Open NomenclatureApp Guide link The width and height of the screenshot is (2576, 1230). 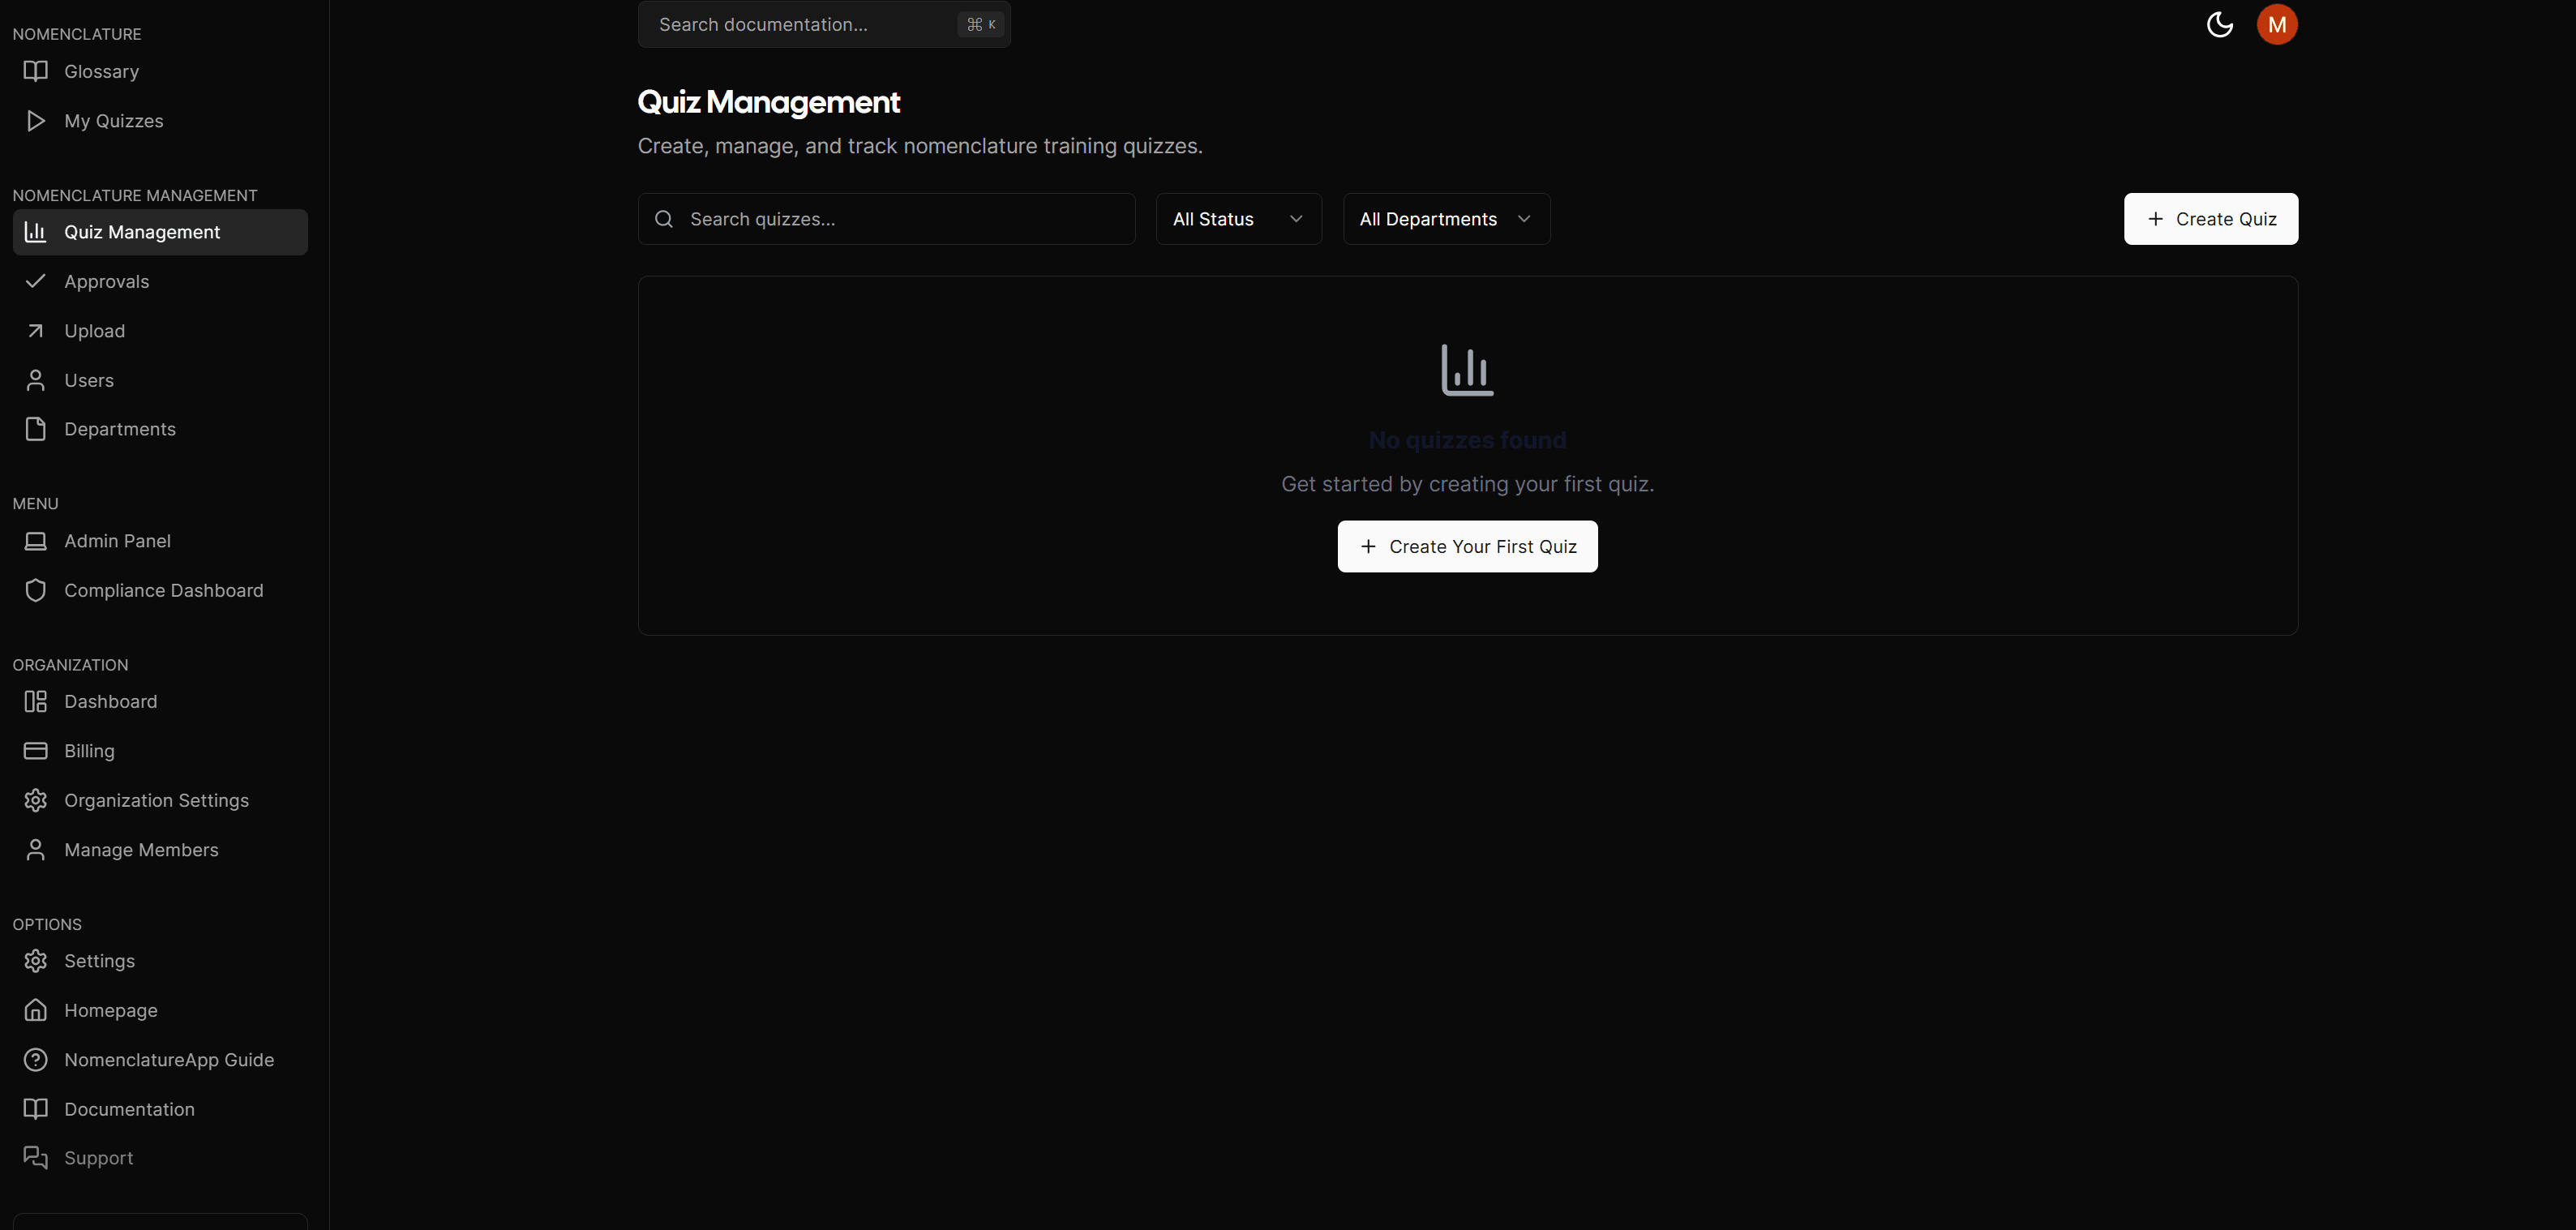(x=169, y=1059)
